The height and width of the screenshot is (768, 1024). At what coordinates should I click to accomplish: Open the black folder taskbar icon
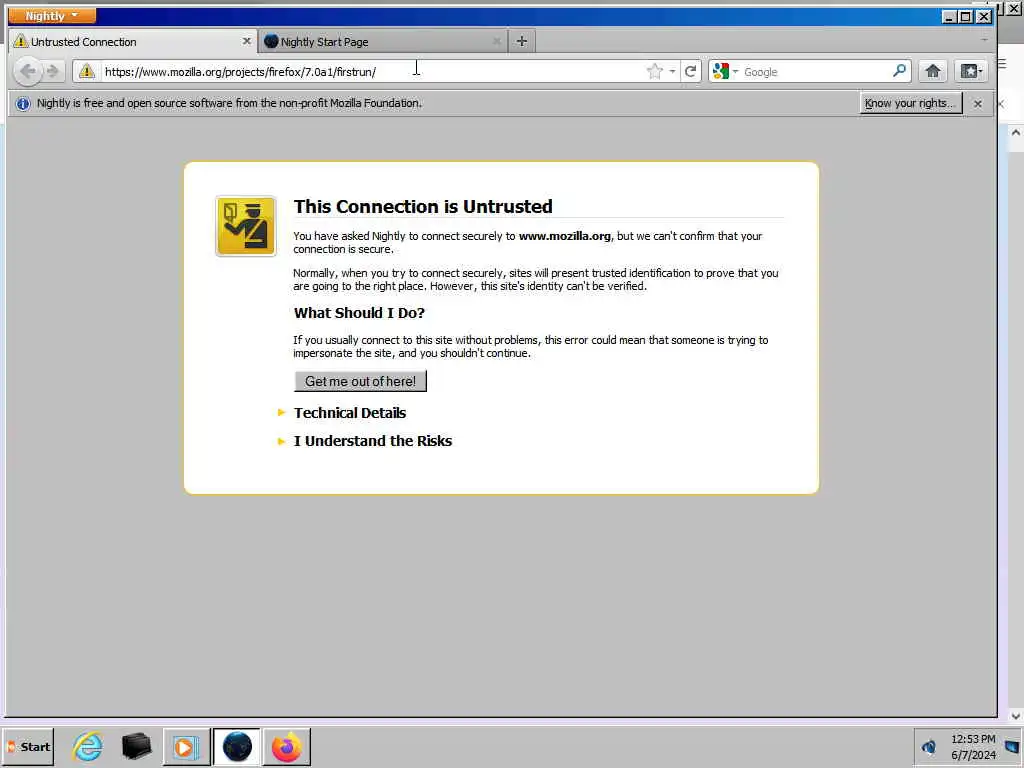click(x=136, y=746)
